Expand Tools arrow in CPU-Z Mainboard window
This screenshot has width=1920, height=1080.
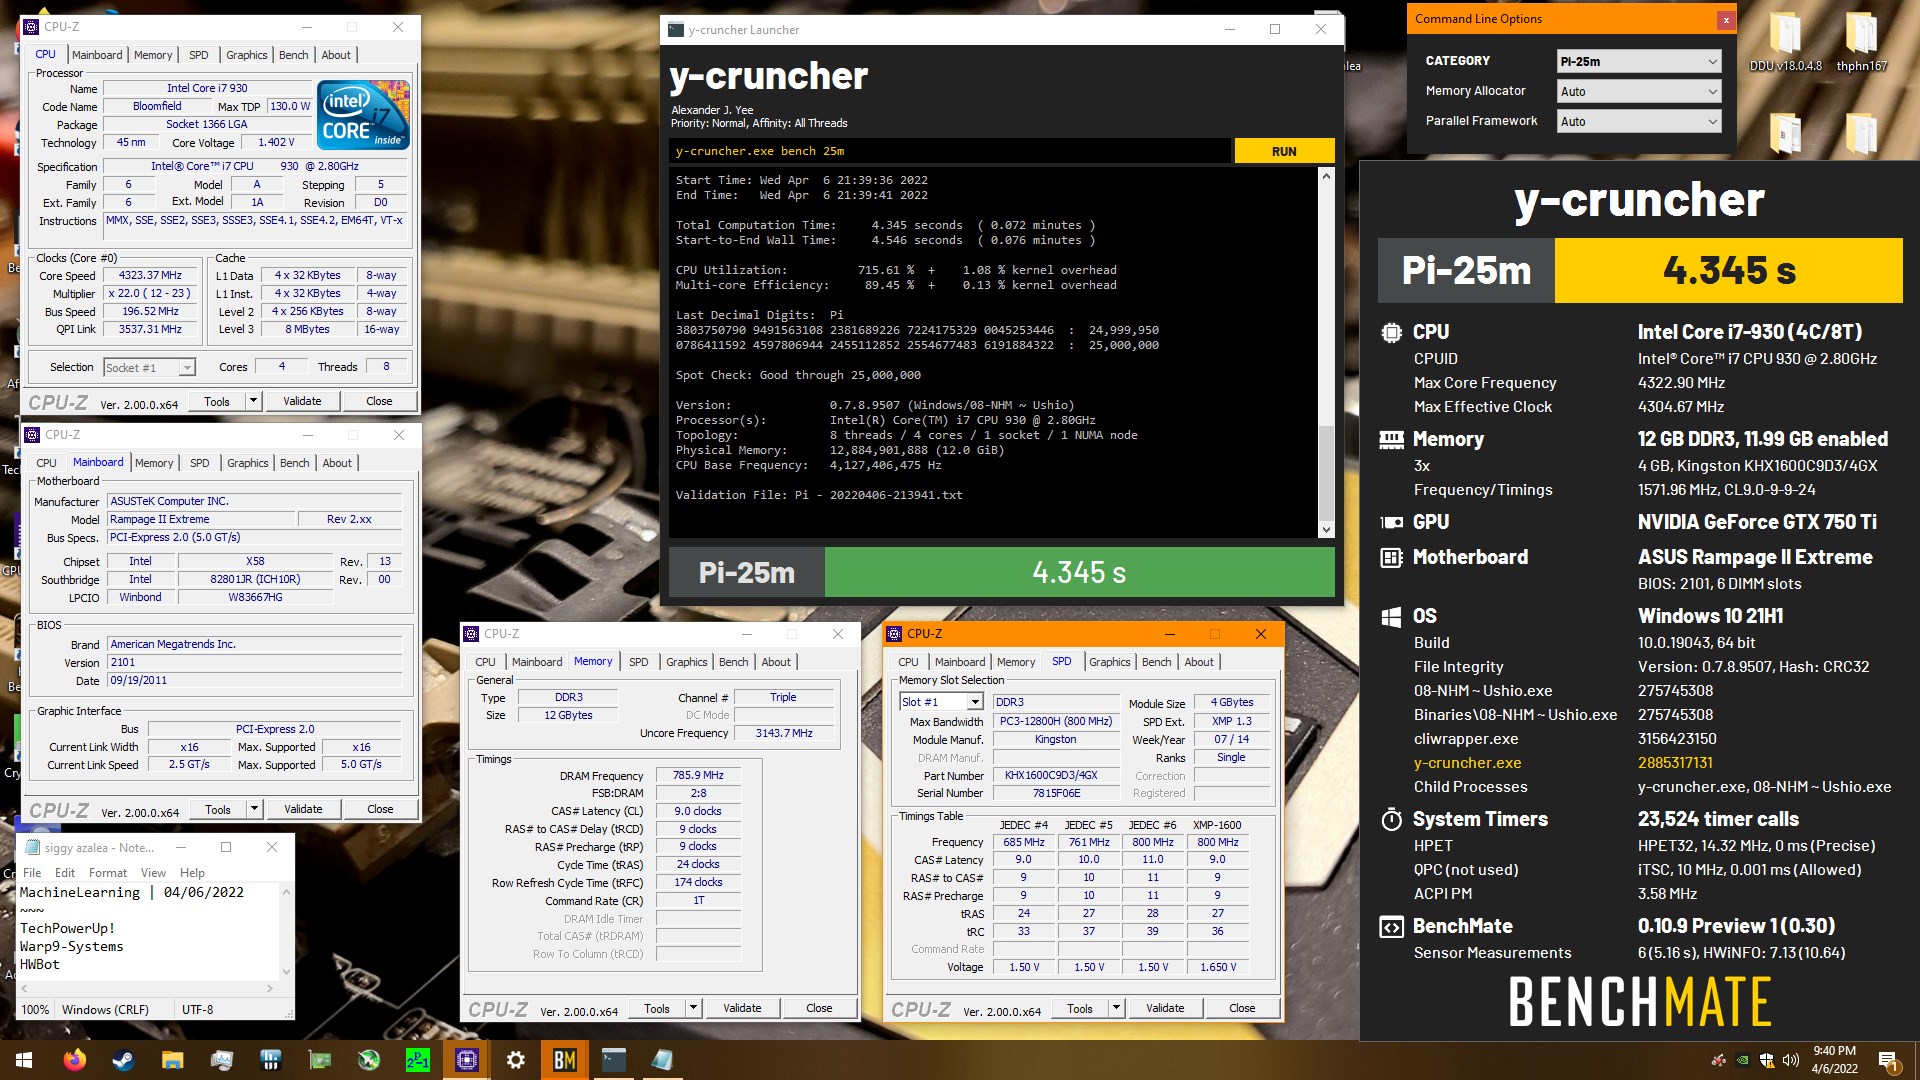click(255, 809)
